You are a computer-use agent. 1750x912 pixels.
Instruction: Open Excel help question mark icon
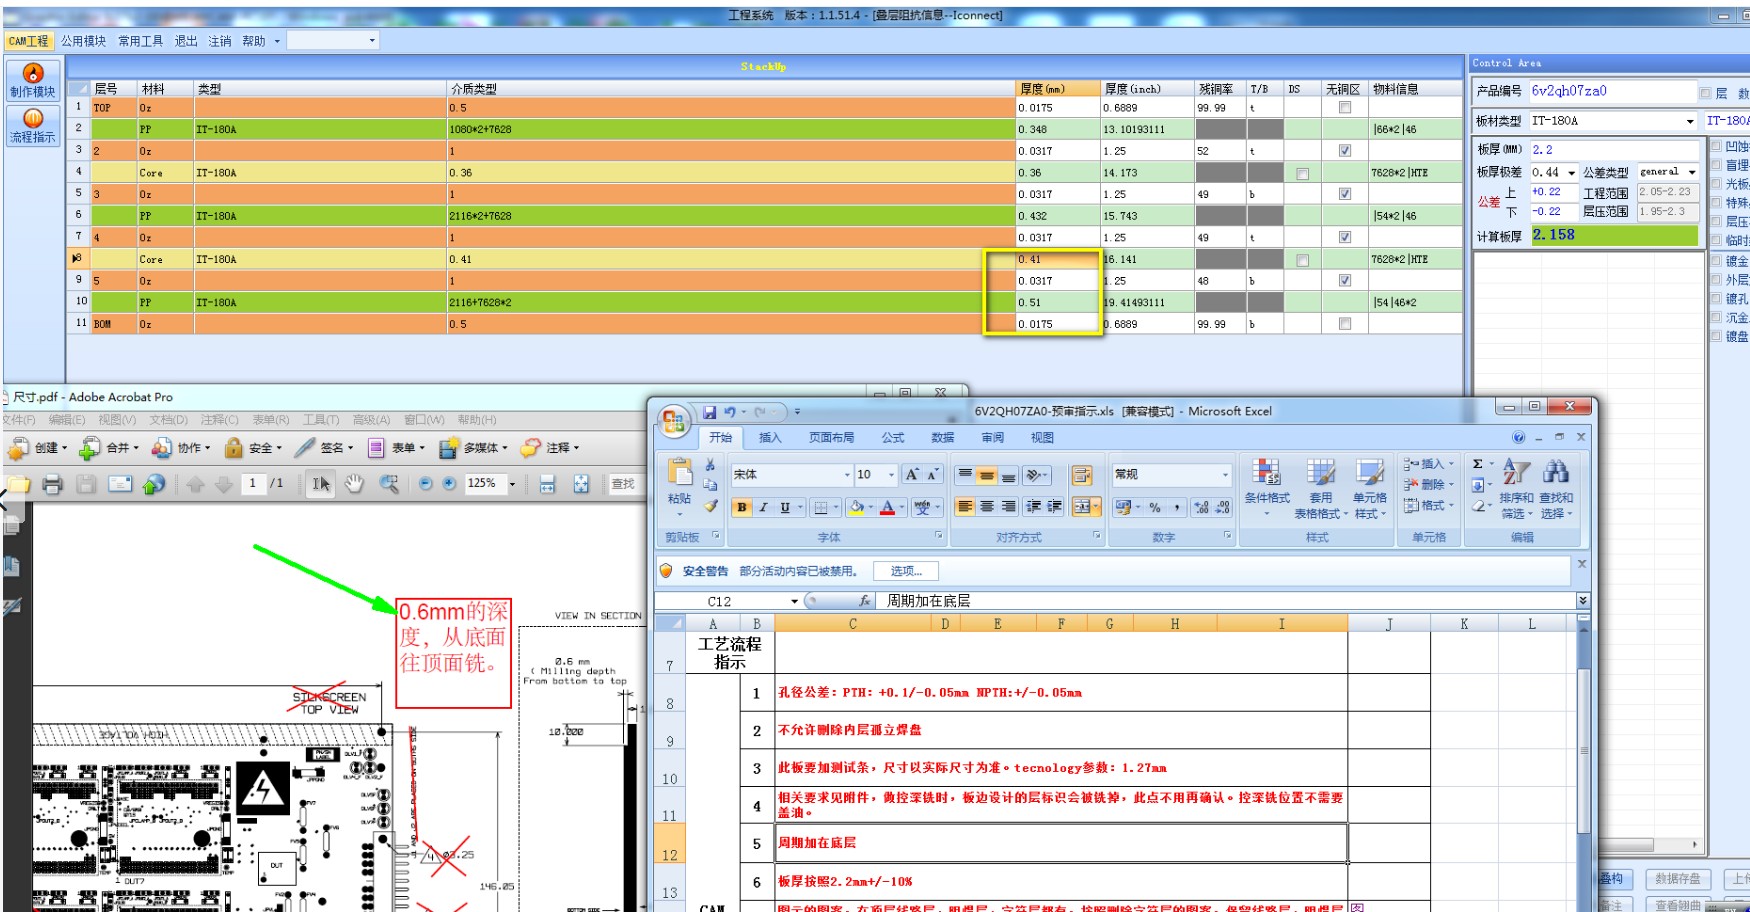(x=1519, y=437)
